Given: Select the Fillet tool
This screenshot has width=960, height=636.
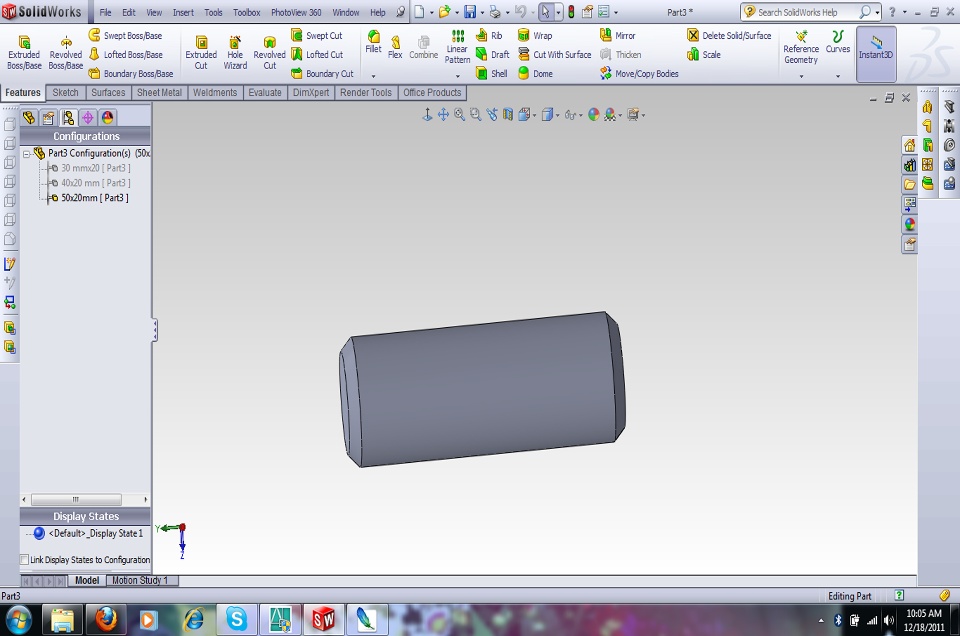Looking at the screenshot, I should point(373,42).
